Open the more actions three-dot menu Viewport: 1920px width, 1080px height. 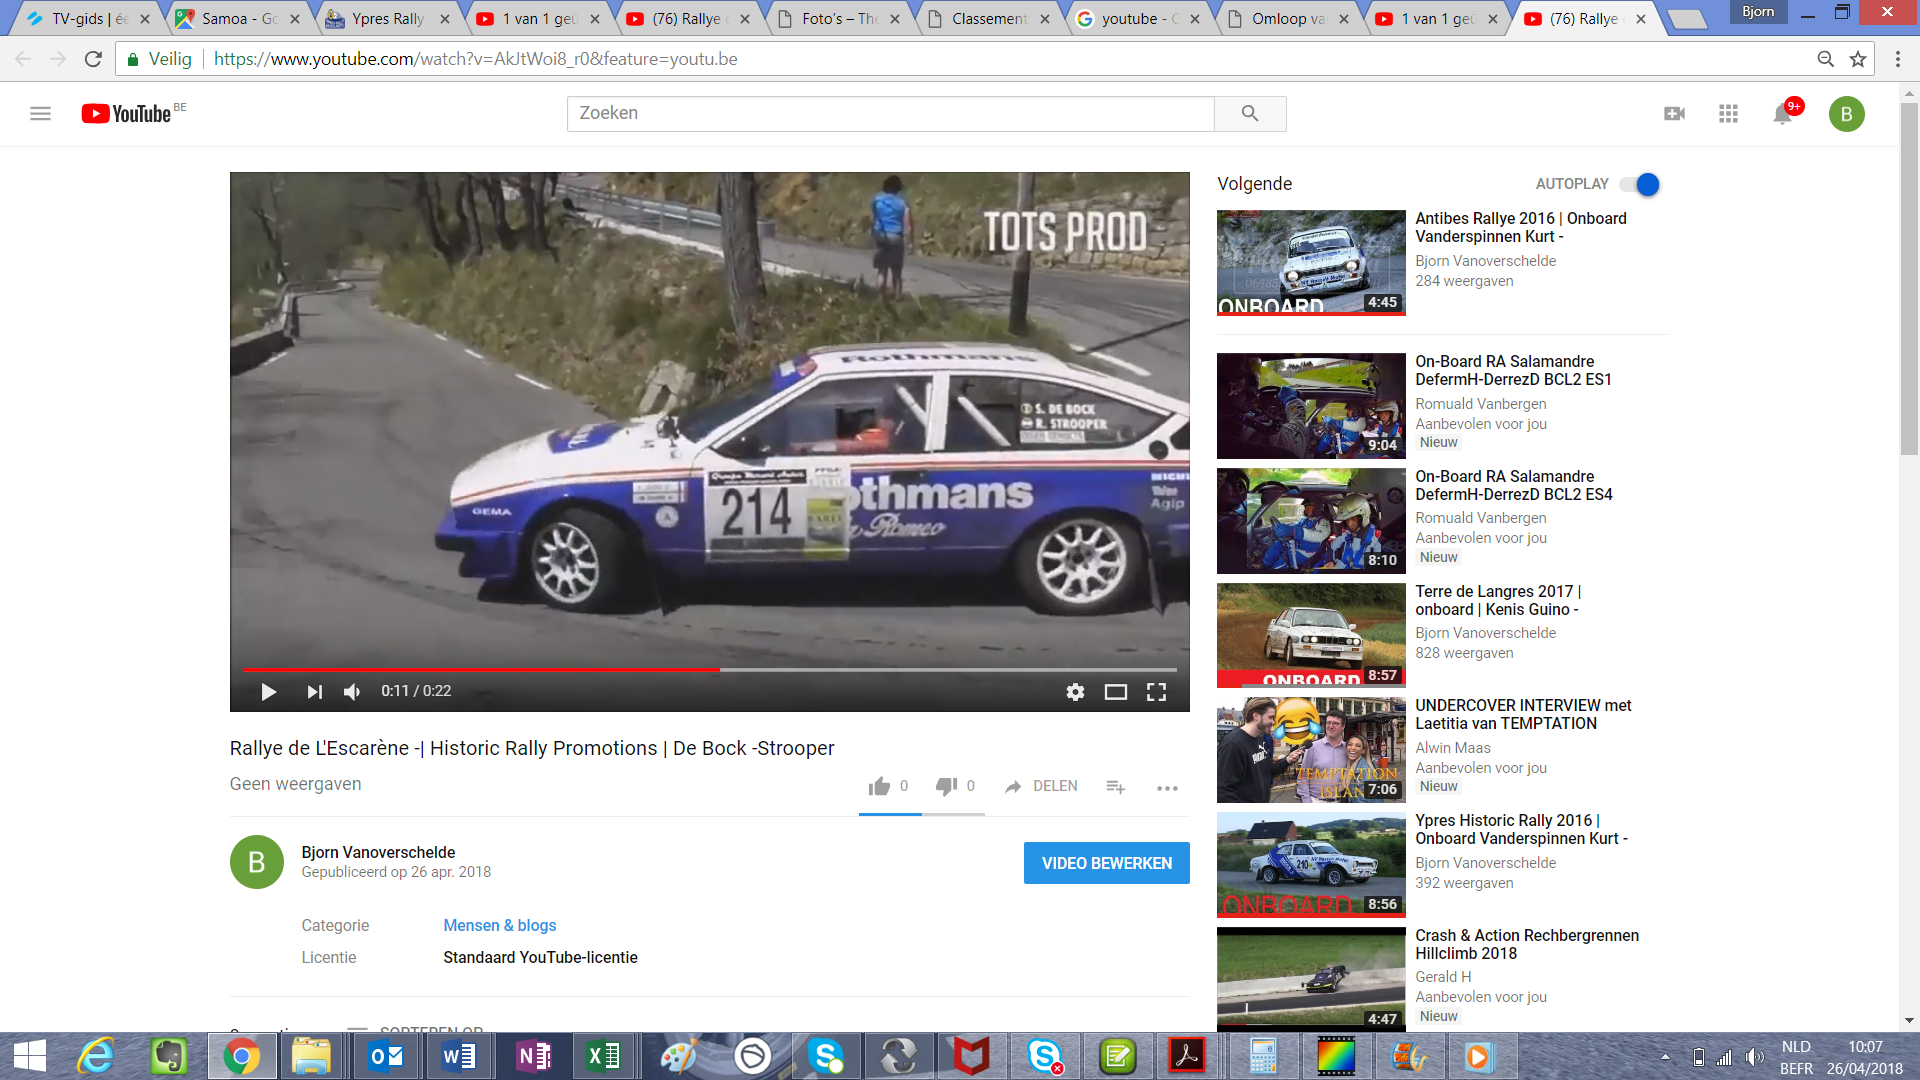pyautogui.click(x=1167, y=788)
